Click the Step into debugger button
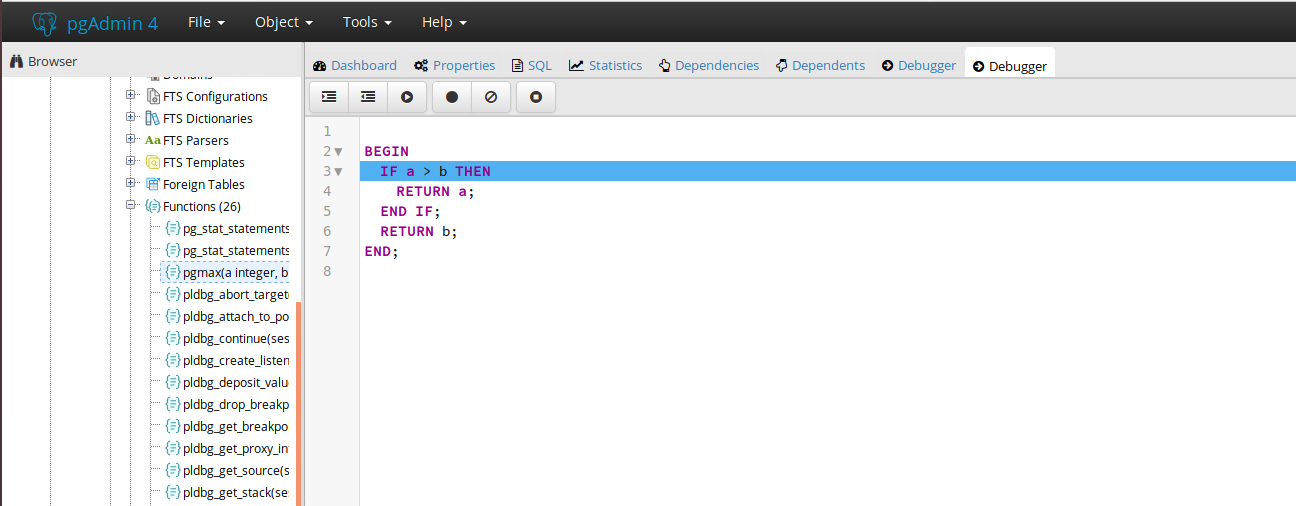 [329, 97]
